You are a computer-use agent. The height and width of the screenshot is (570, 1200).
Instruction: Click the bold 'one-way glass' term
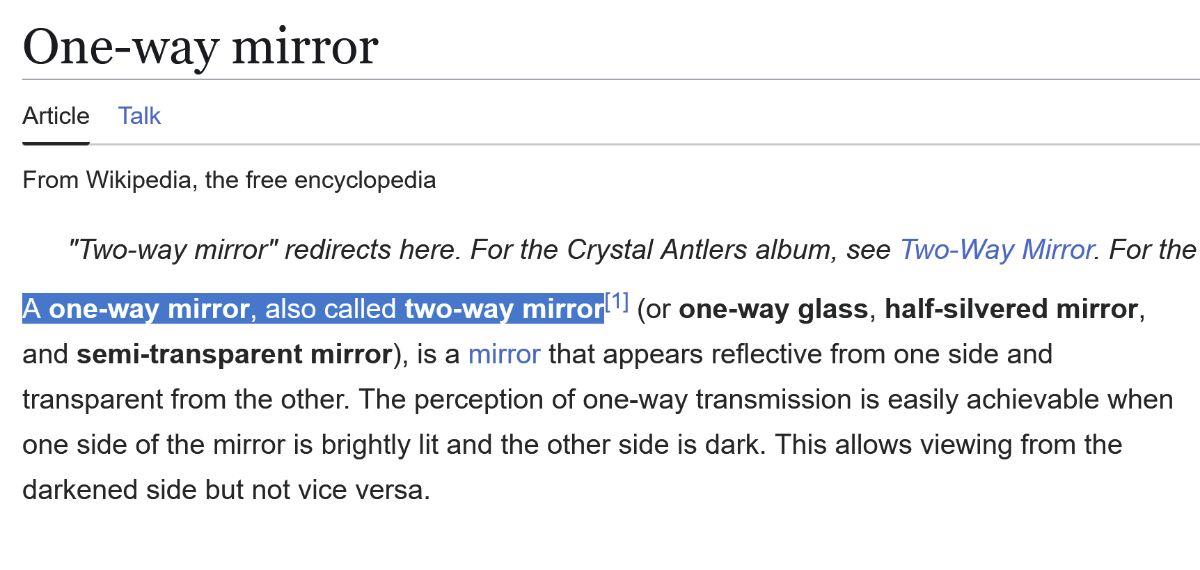[773, 309]
